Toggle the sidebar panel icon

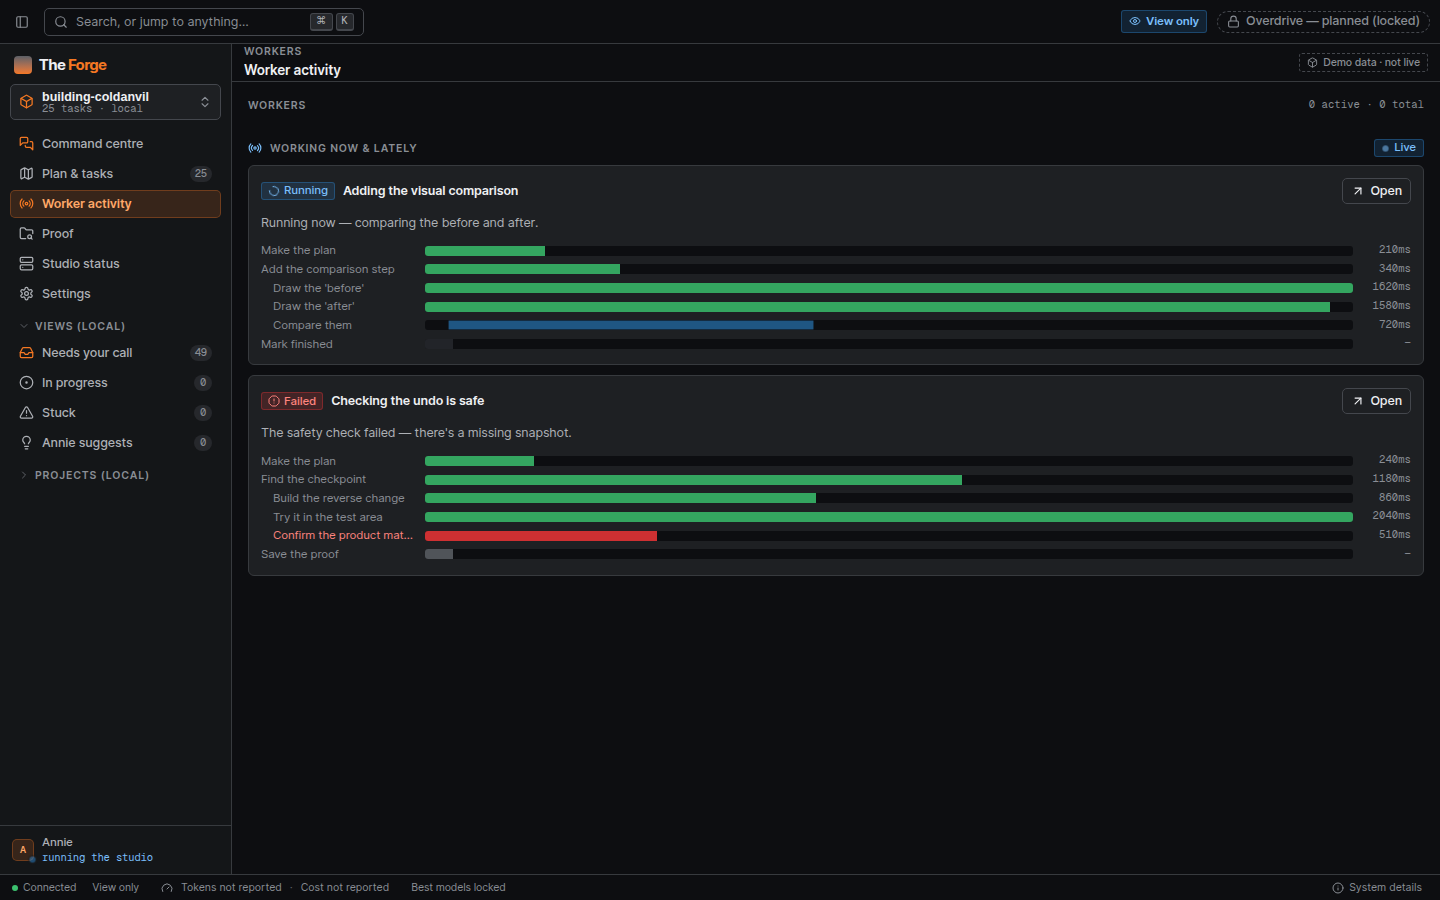point(22,21)
